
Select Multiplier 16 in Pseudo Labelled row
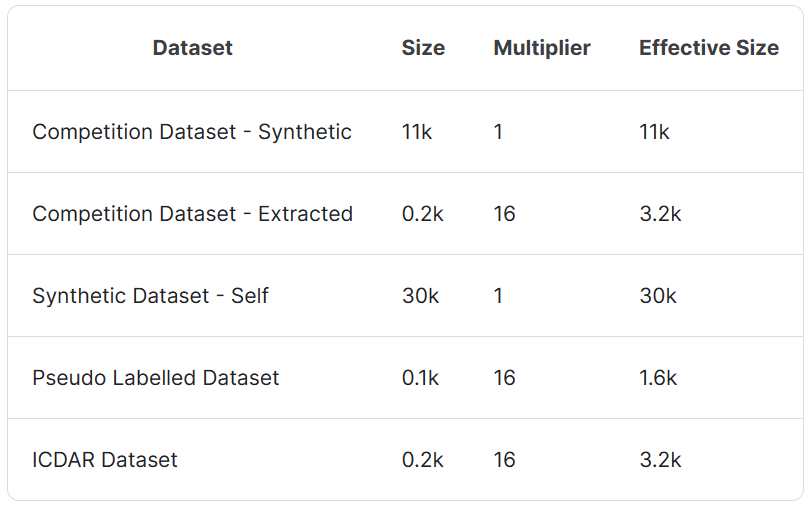pos(504,378)
